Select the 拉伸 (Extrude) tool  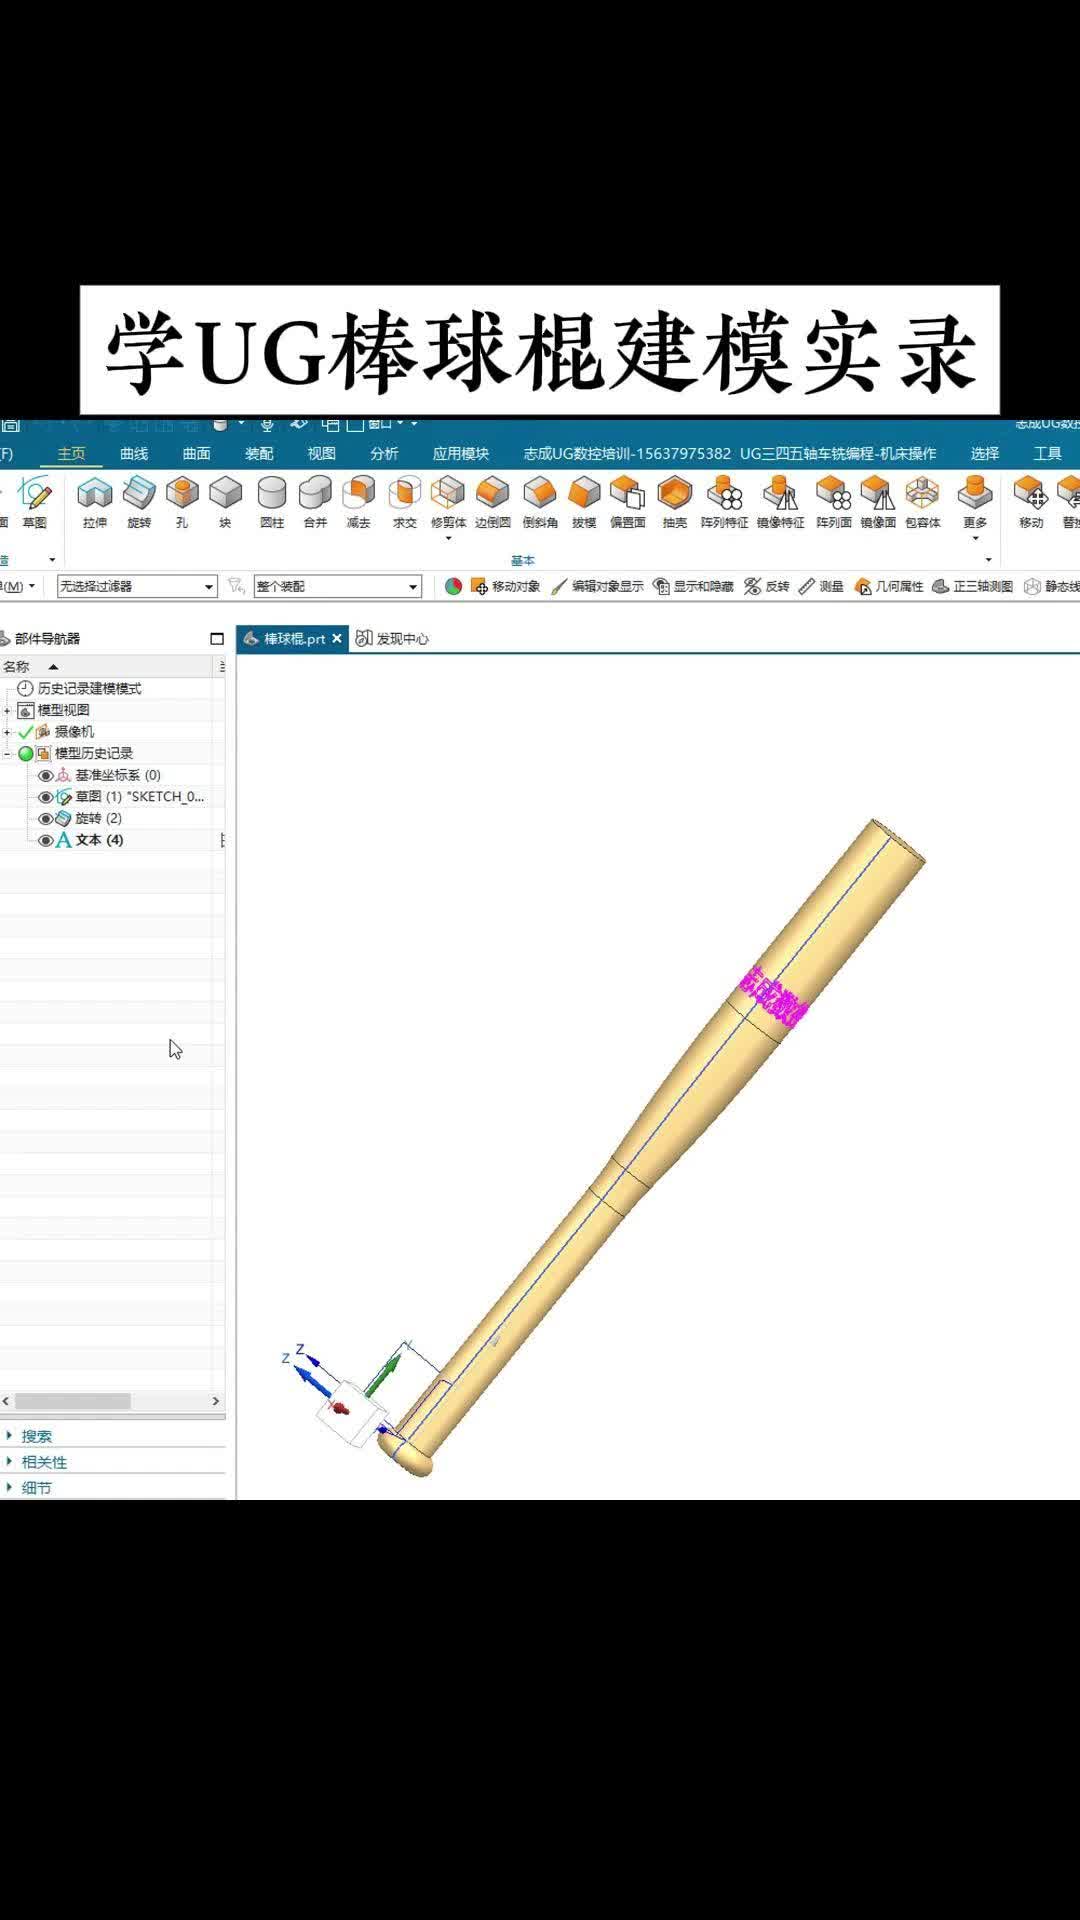[x=95, y=501]
